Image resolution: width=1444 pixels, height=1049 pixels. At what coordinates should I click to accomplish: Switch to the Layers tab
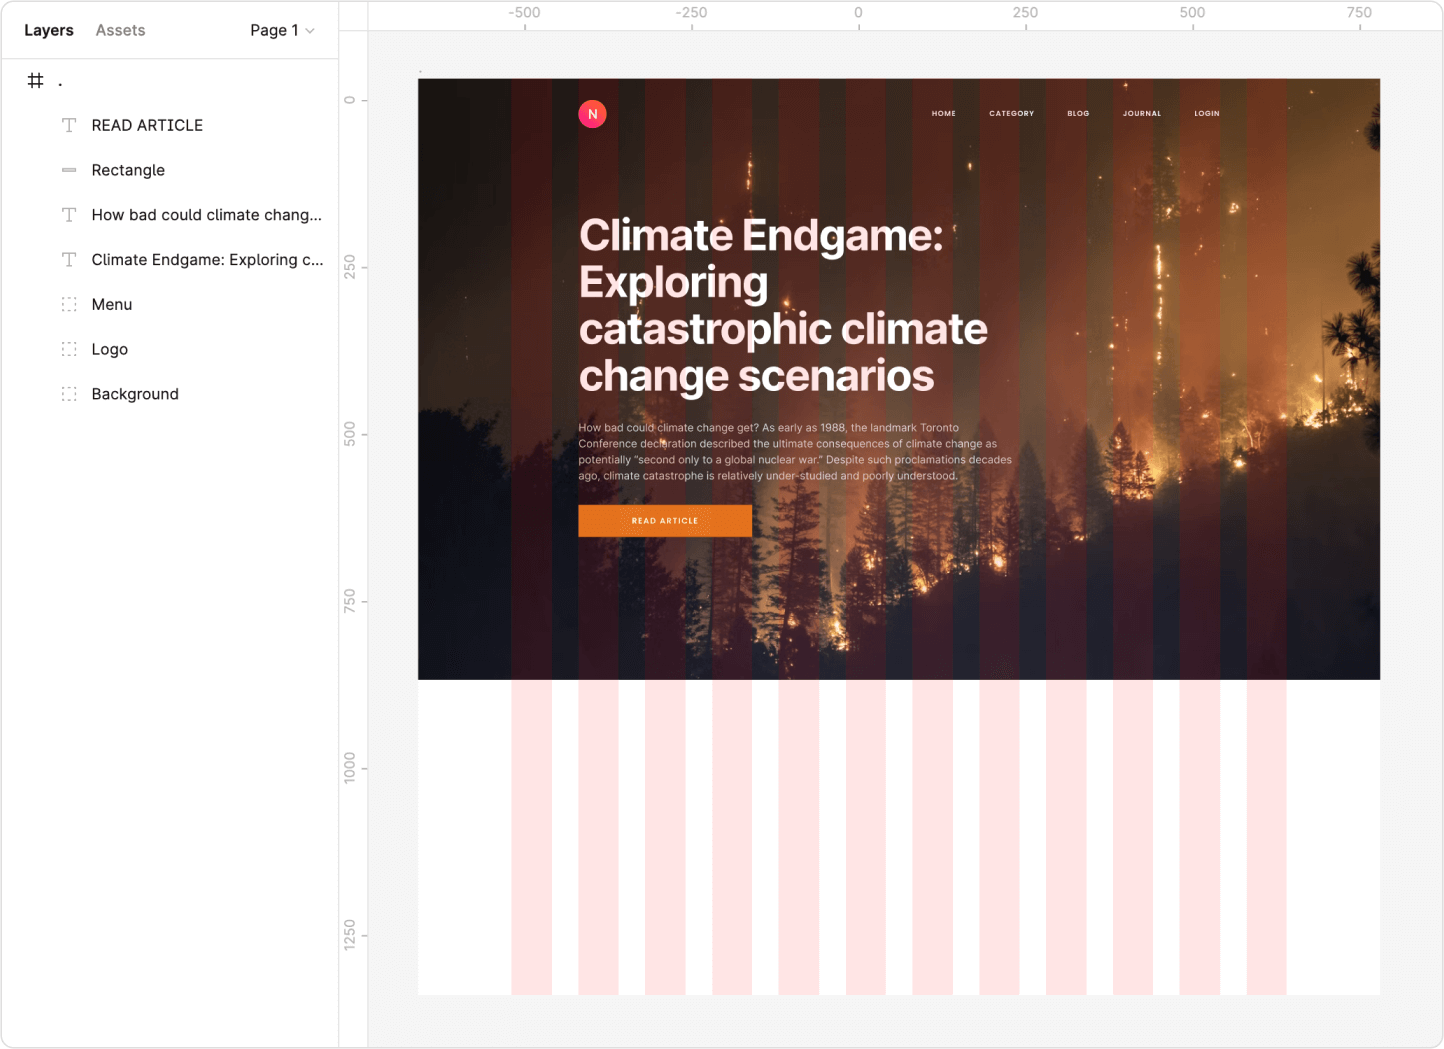click(49, 30)
